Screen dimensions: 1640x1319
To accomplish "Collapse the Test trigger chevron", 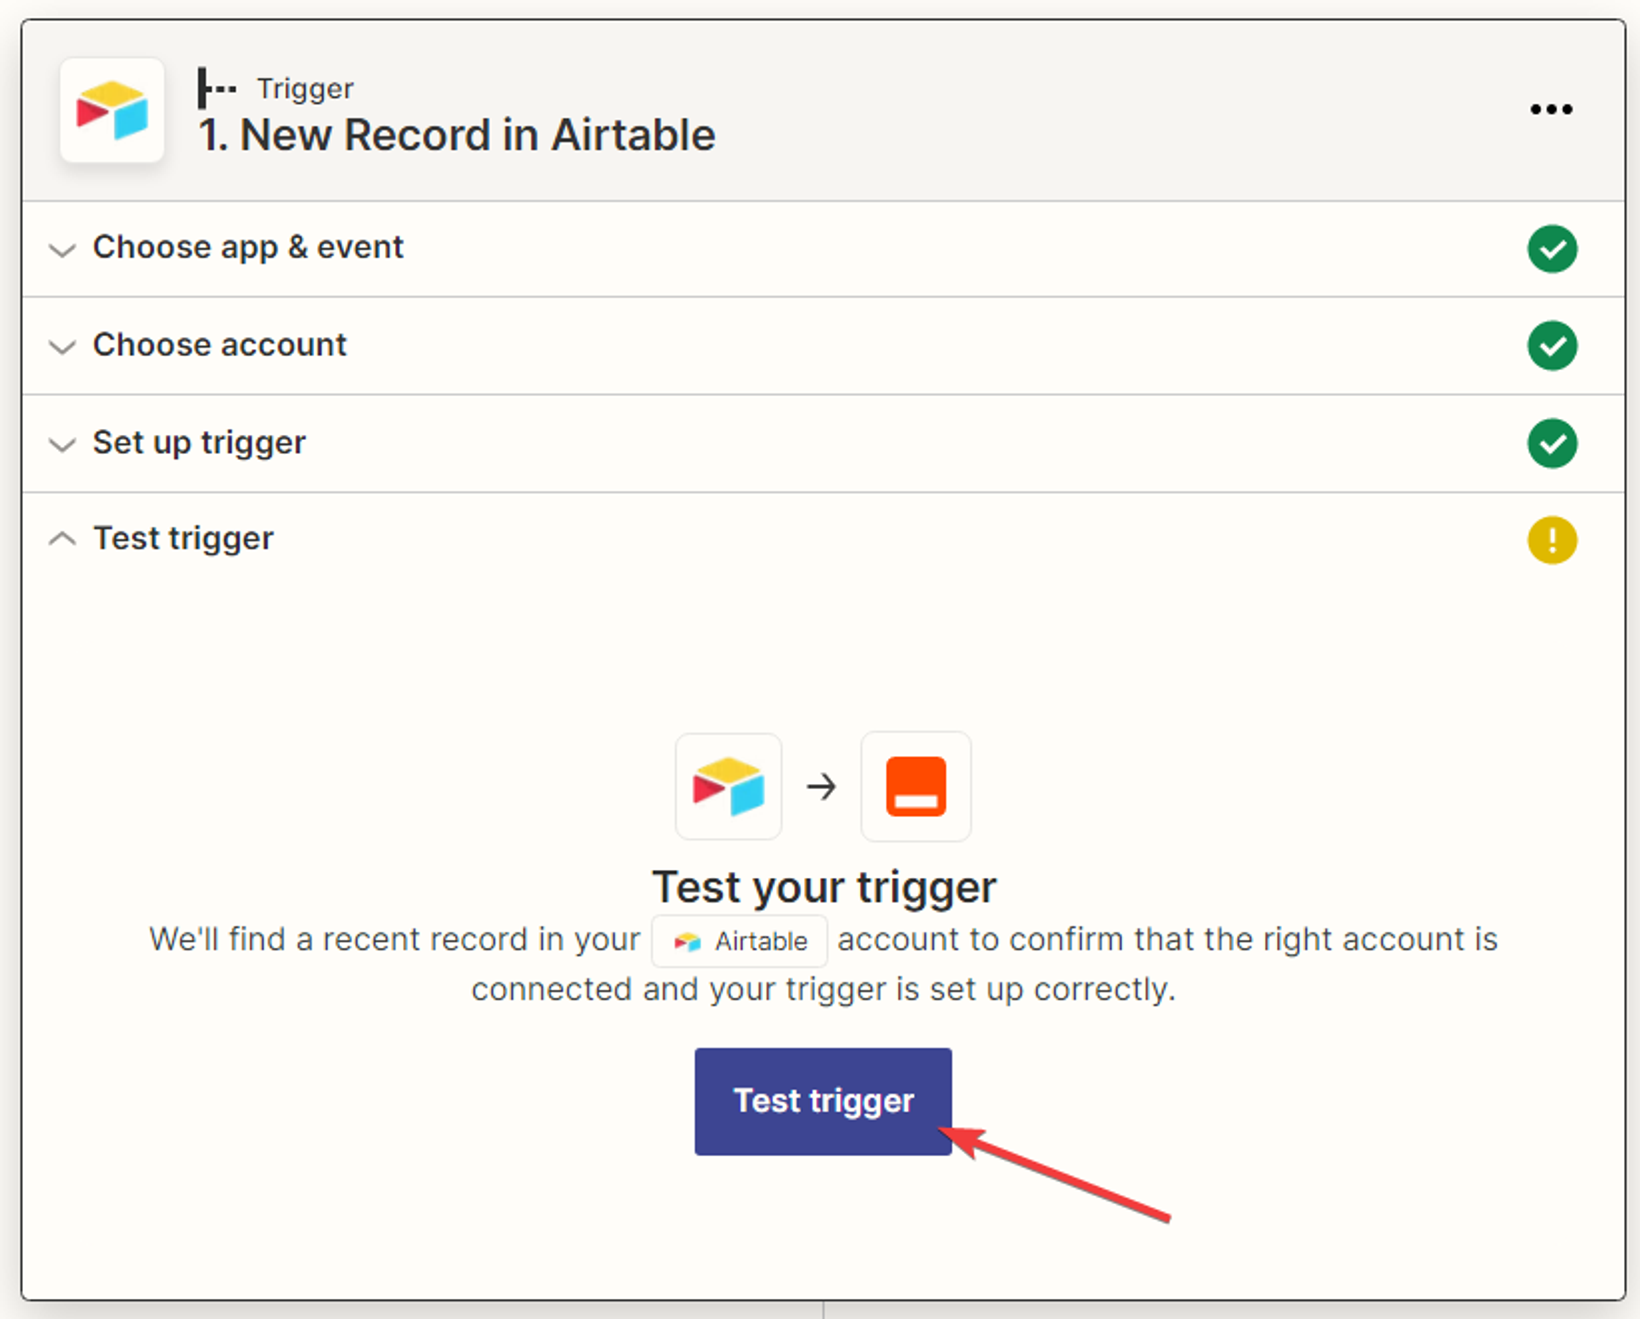I will tap(62, 539).
